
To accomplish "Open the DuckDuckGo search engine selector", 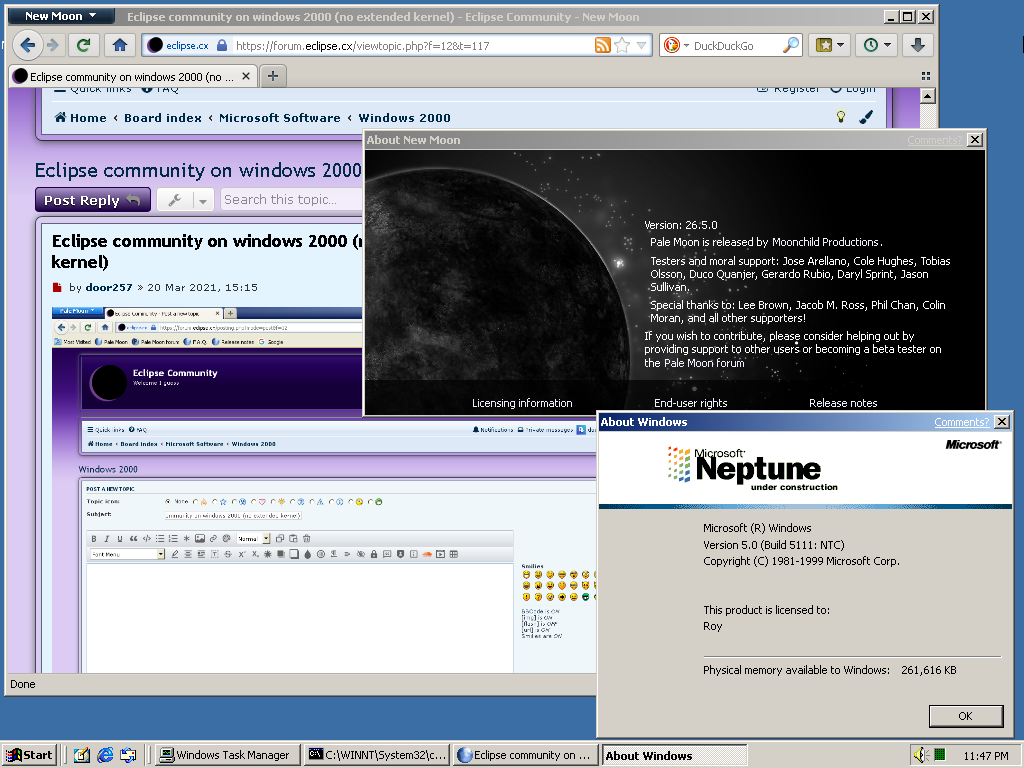I will (x=674, y=46).
